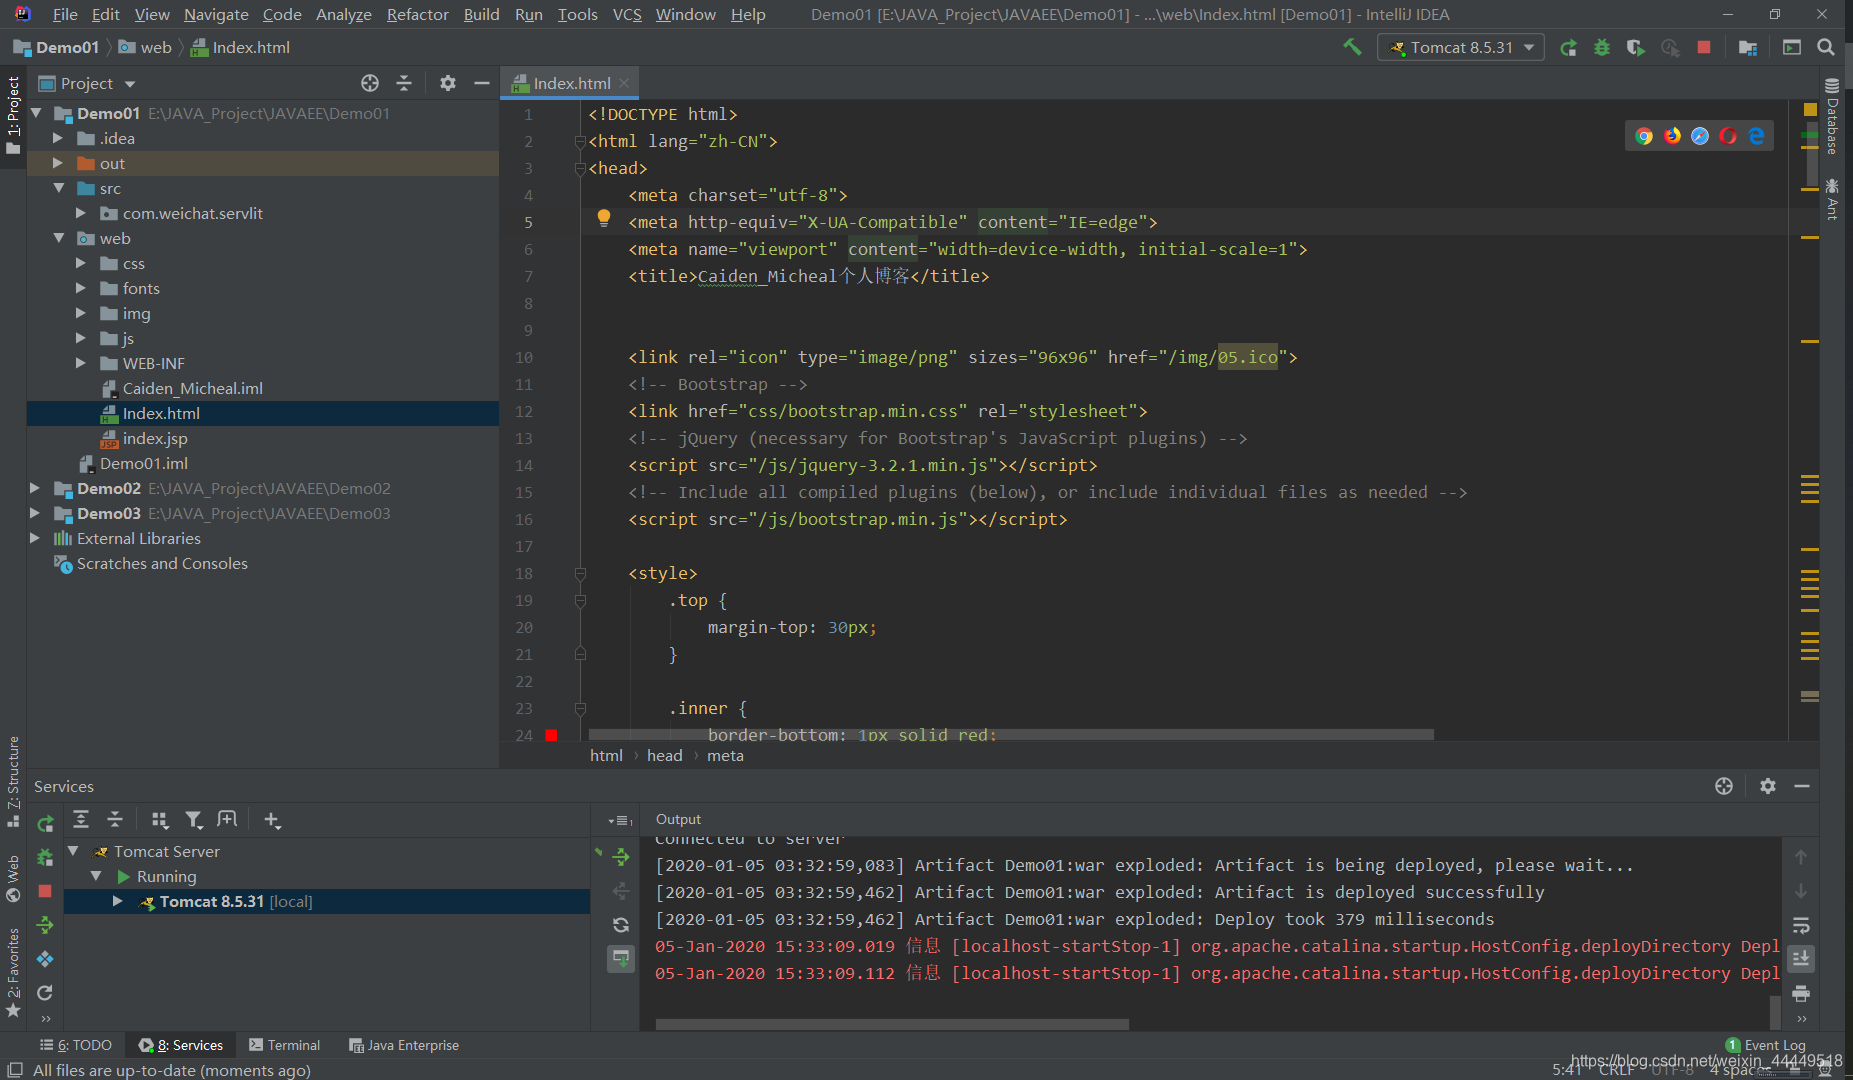Click the rerun Tomcat toolbar icon
1853x1080 pixels.
[1568, 47]
